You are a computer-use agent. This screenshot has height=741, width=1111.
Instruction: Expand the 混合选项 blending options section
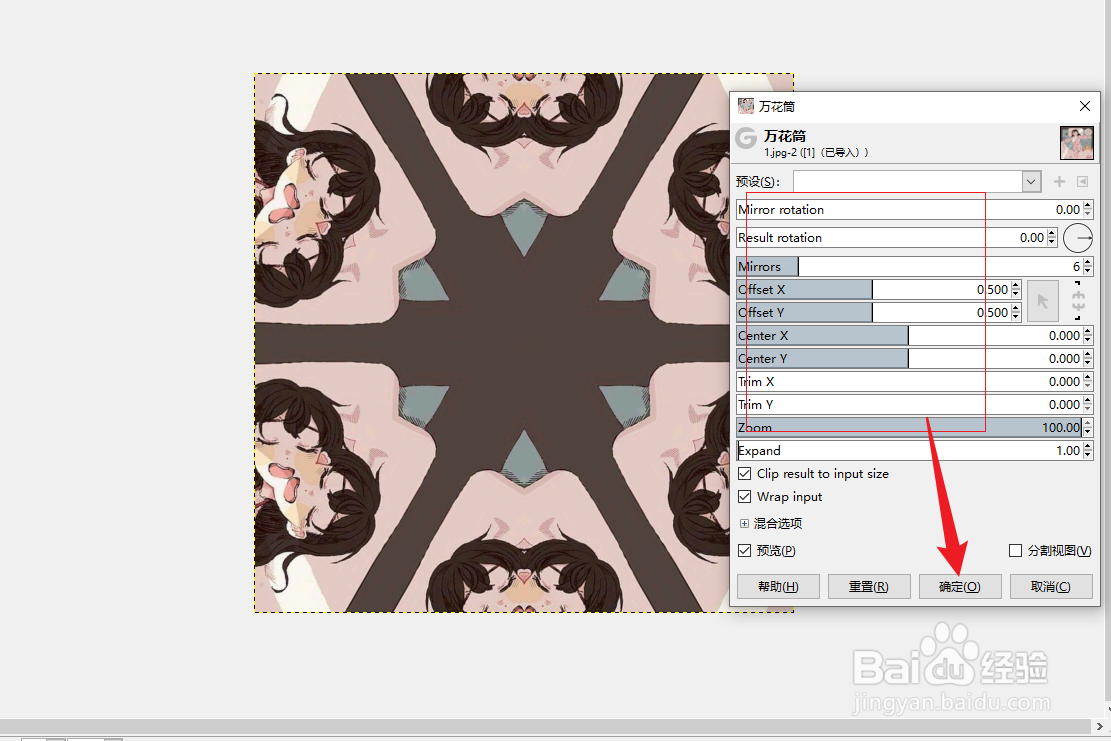pos(744,524)
